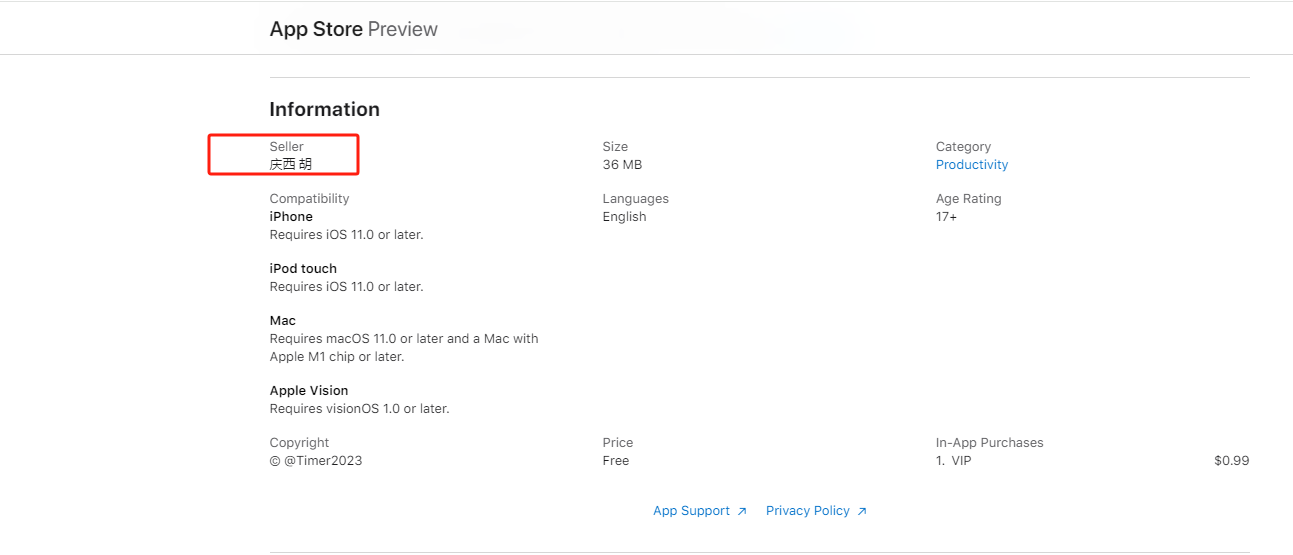1293x555 pixels.
Task: Click the Apple Vision compatibility heading
Action: click(x=309, y=391)
